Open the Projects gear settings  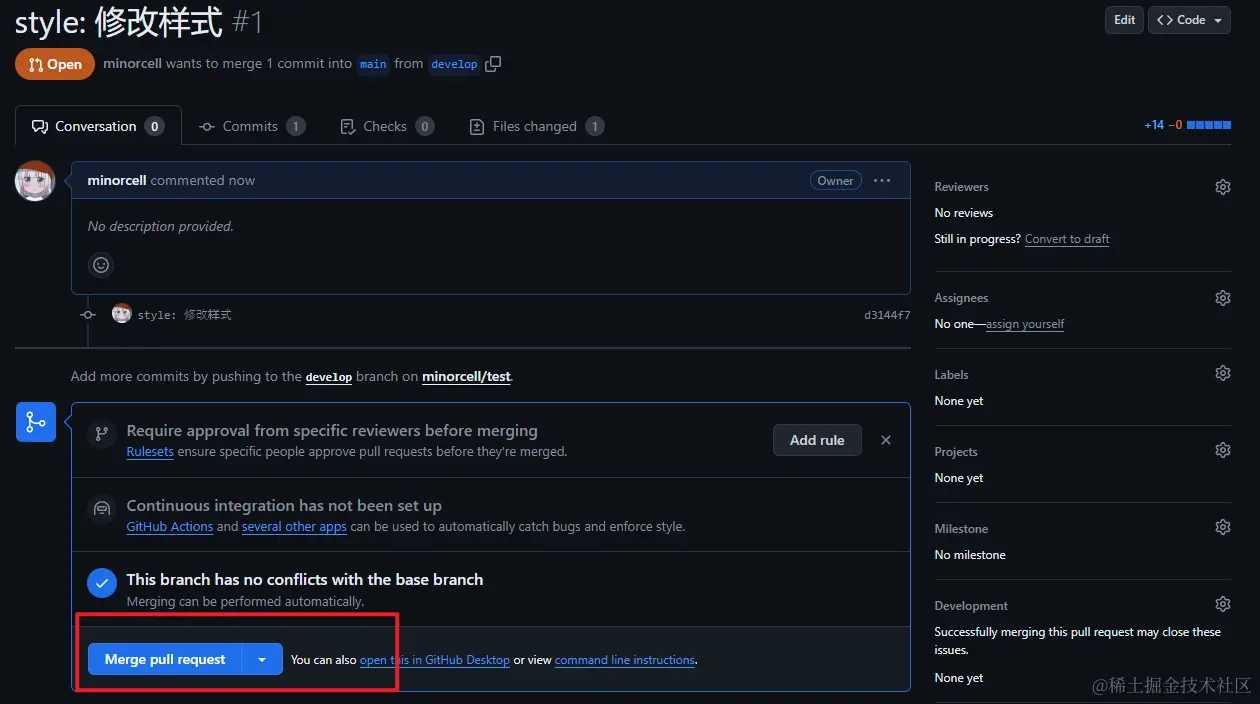[1222, 450]
